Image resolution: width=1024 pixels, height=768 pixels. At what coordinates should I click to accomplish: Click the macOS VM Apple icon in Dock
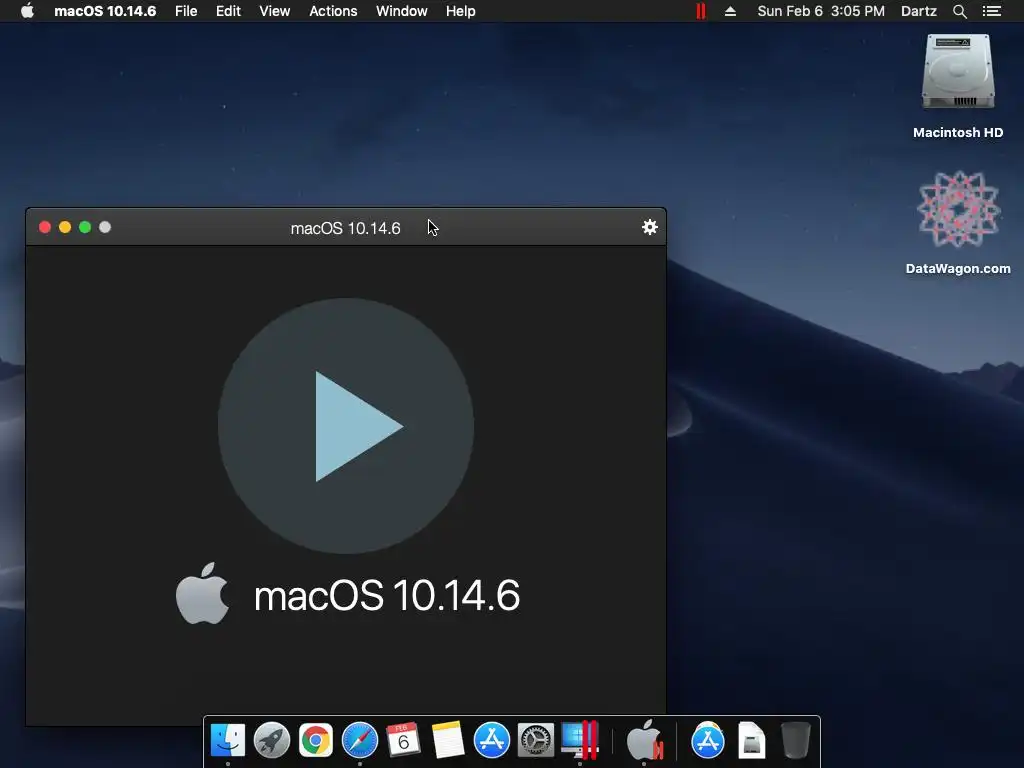point(645,740)
